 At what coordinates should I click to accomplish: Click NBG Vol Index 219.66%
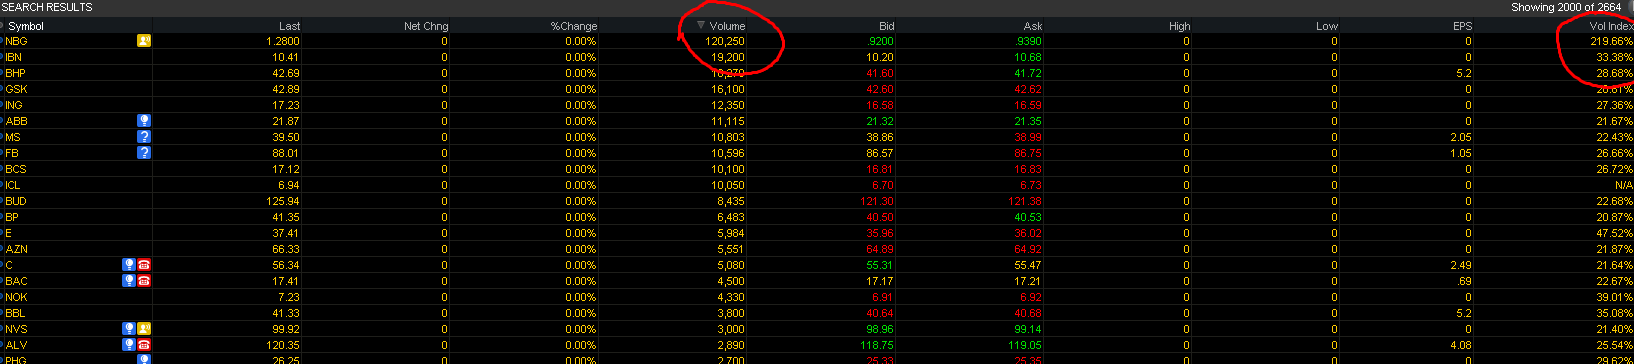(1611, 41)
